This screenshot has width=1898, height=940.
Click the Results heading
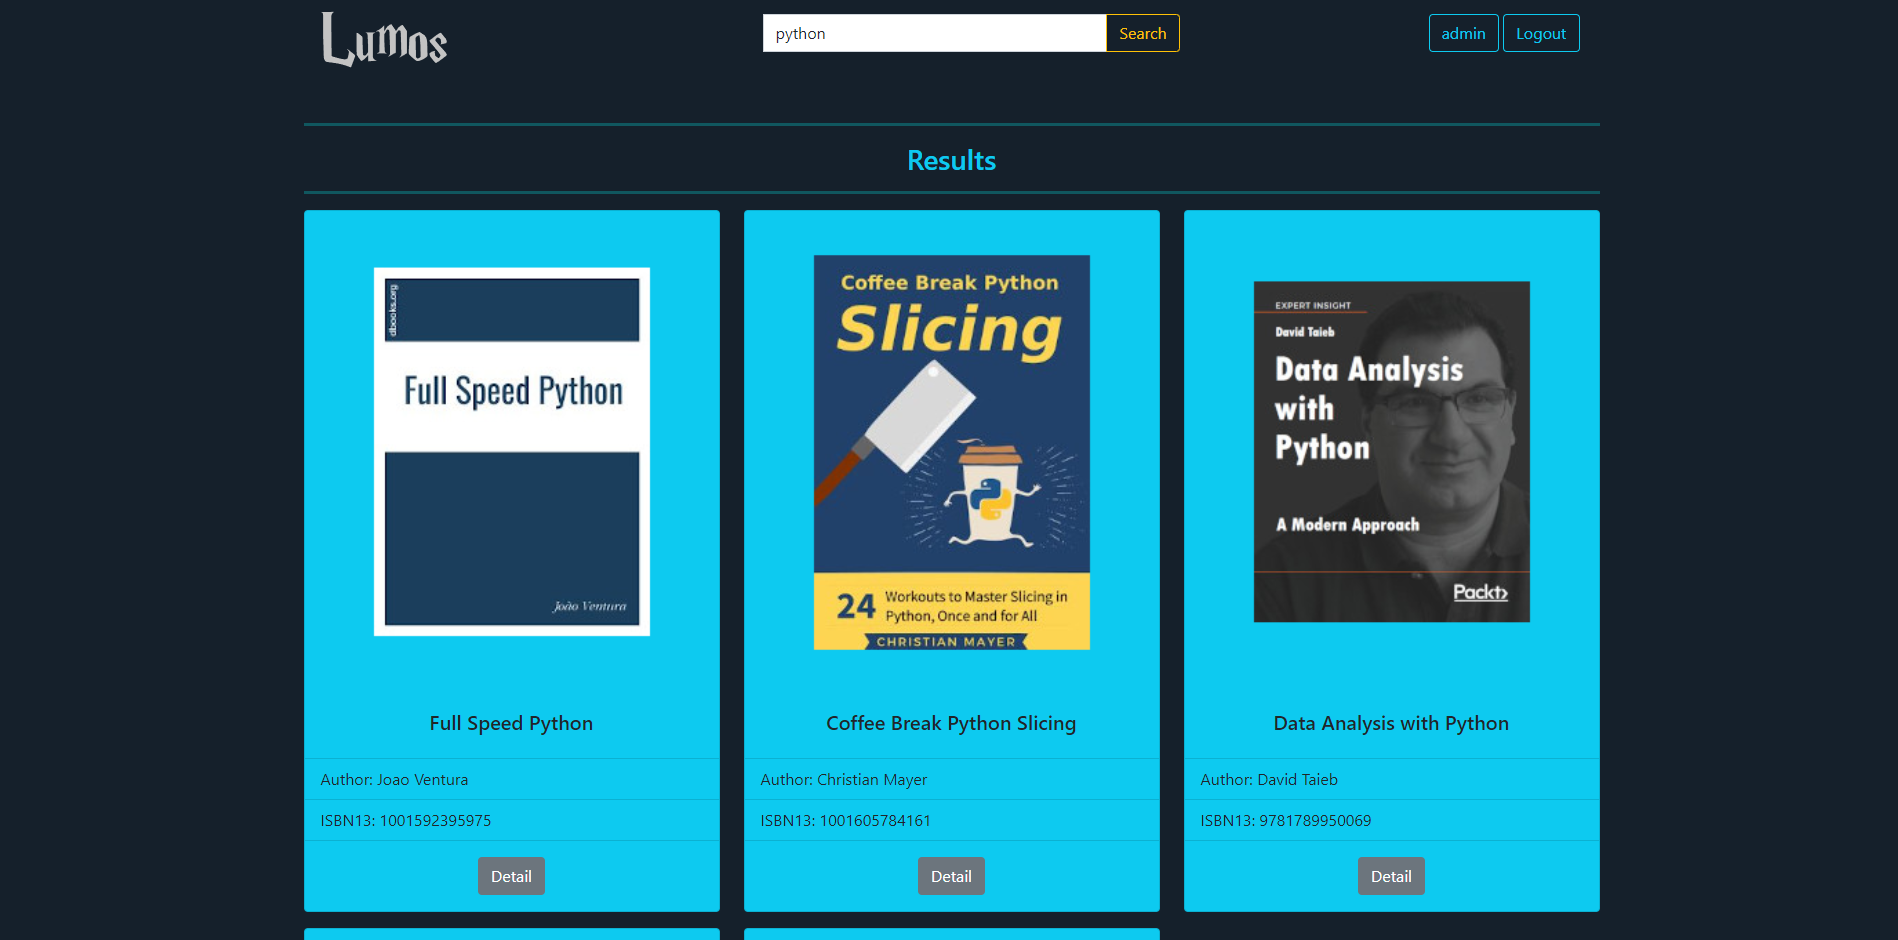click(950, 160)
